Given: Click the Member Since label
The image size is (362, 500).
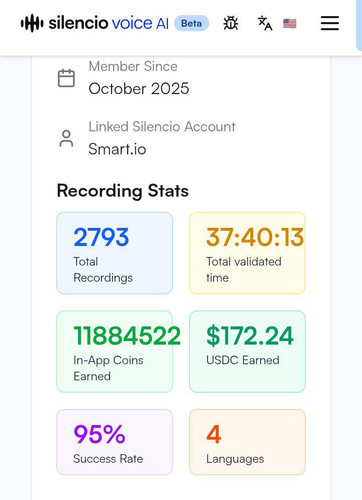Looking at the screenshot, I should click(x=133, y=66).
